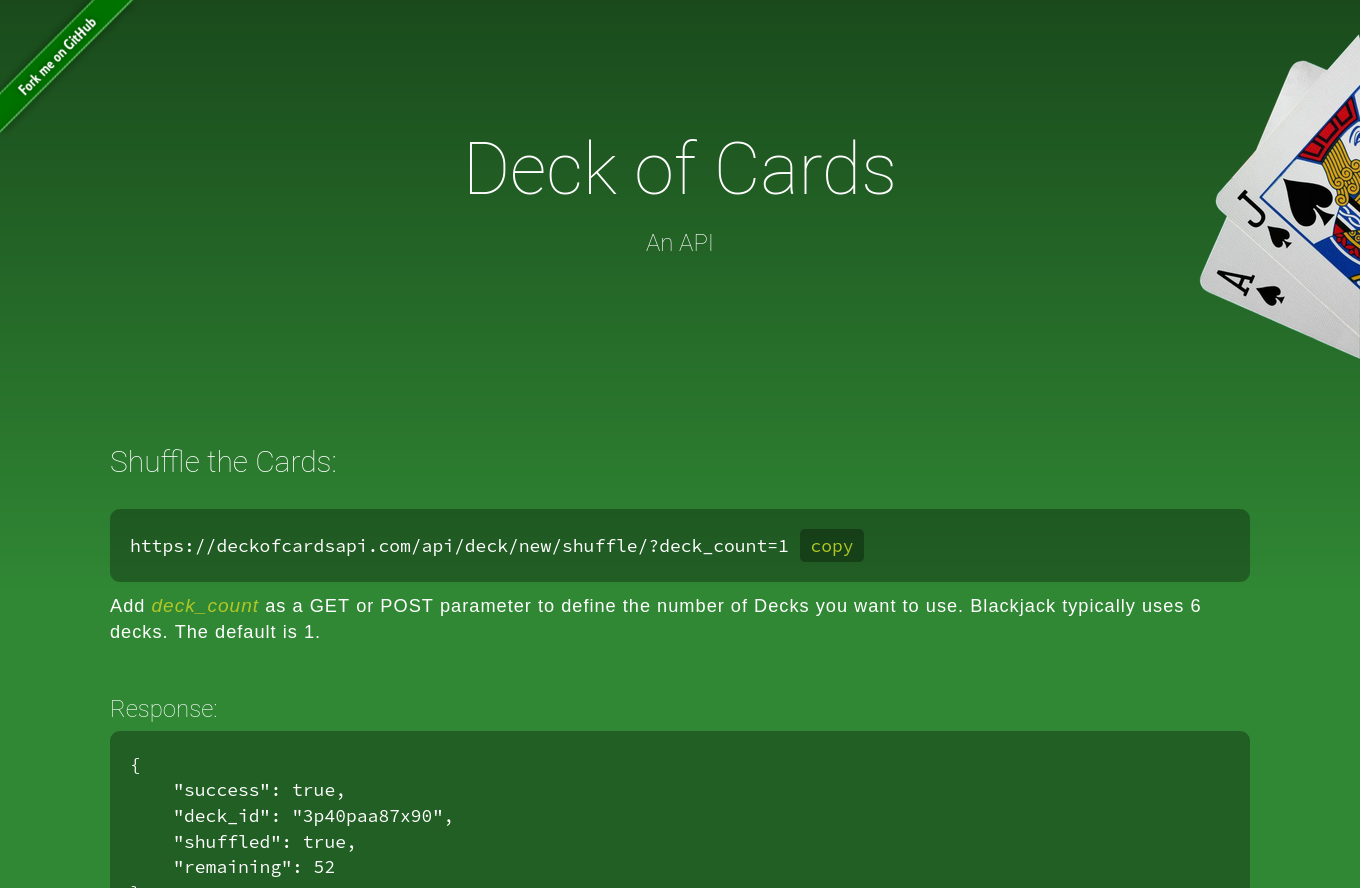Screen dimensions: 1360x888
Task: Click the "deck_id": "3p40paa87x90" line
Action: click(x=313, y=816)
